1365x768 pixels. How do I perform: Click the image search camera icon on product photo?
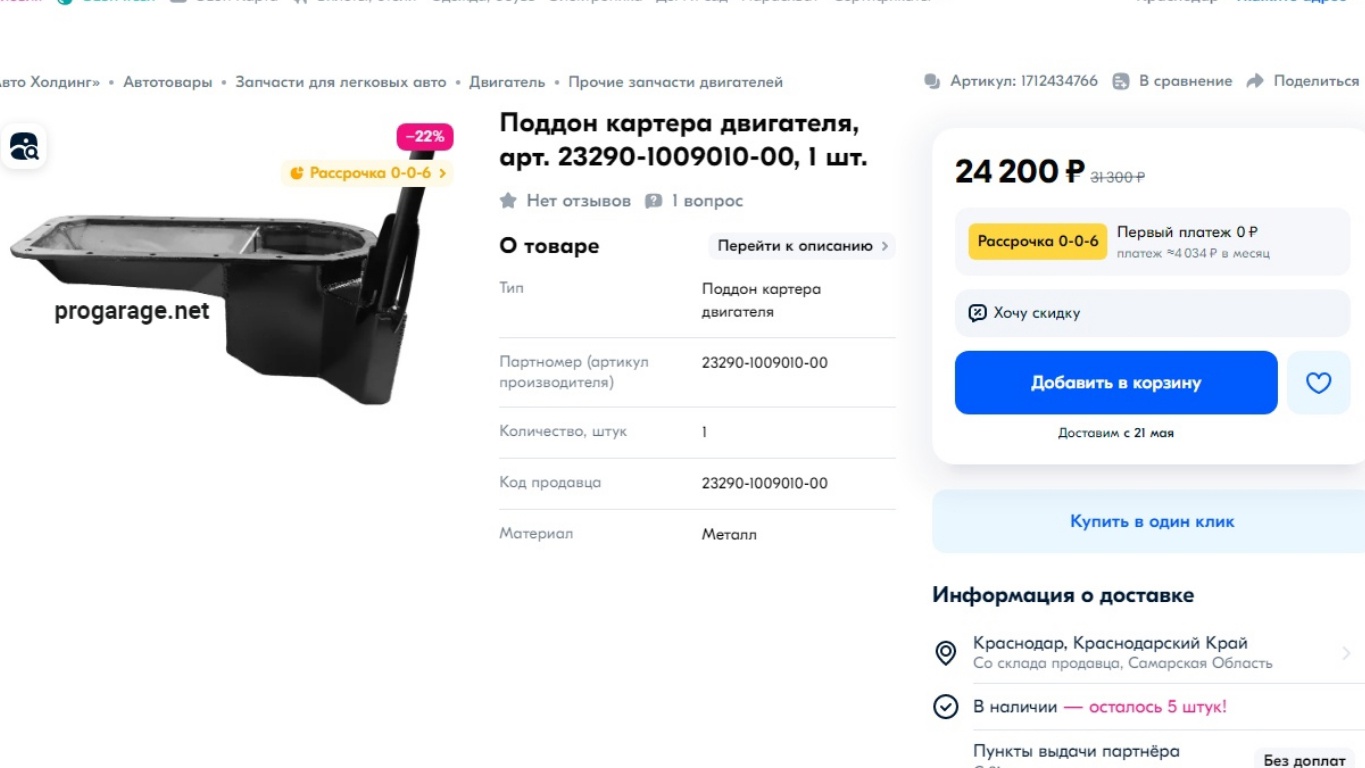click(x=24, y=146)
